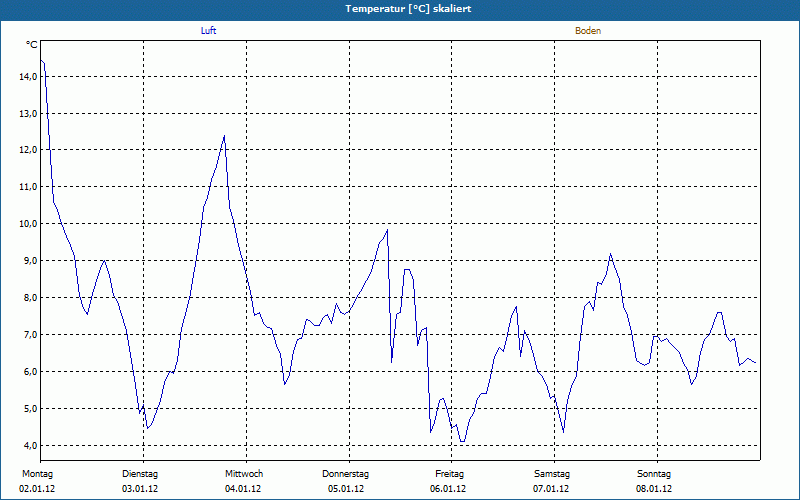The height and width of the screenshot is (500, 800).
Task: Click the Samstag day label
Action: [x=552, y=474]
